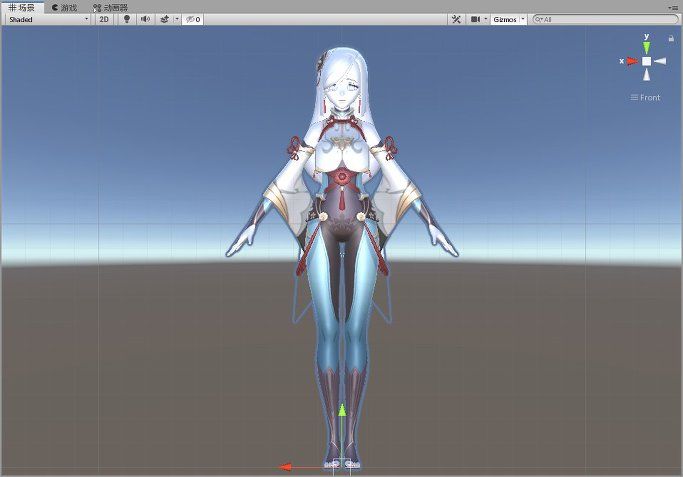Toggle scene effects (skybox, fog) button
The image size is (683, 477).
click(x=165, y=19)
